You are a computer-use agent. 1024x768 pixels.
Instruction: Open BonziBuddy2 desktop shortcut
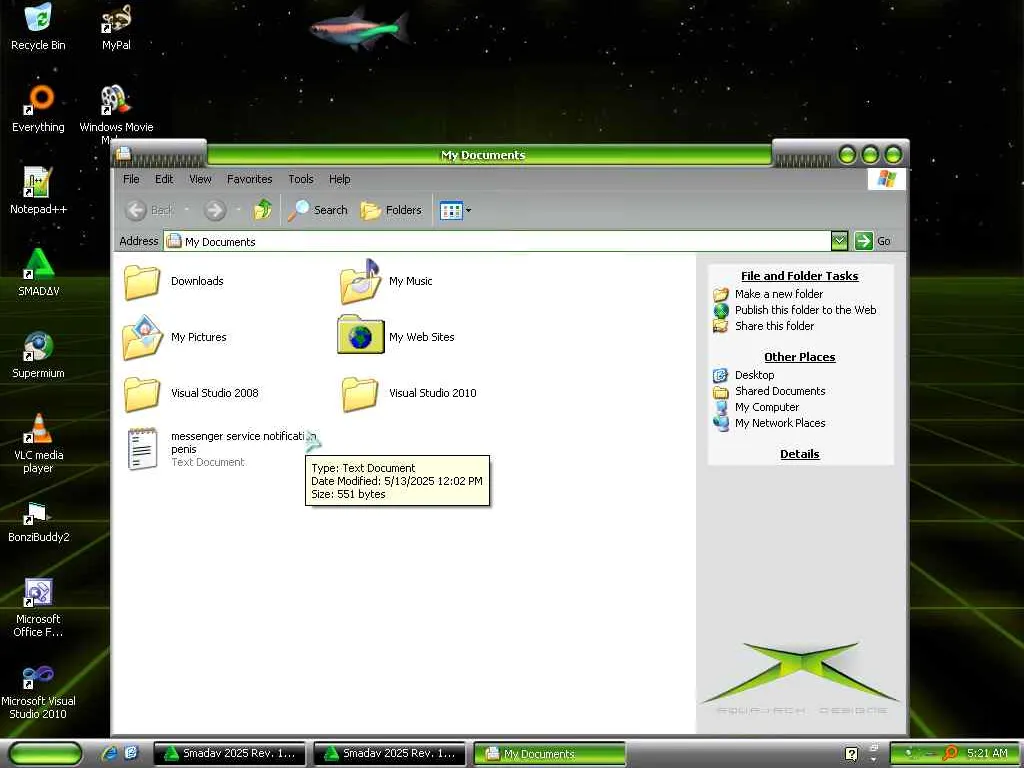(x=38, y=520)
